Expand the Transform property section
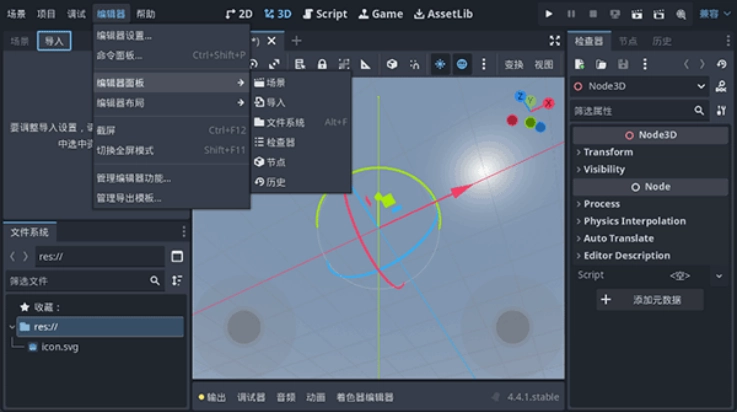Screen dimensions: 737x412 [x=608, y=152]
